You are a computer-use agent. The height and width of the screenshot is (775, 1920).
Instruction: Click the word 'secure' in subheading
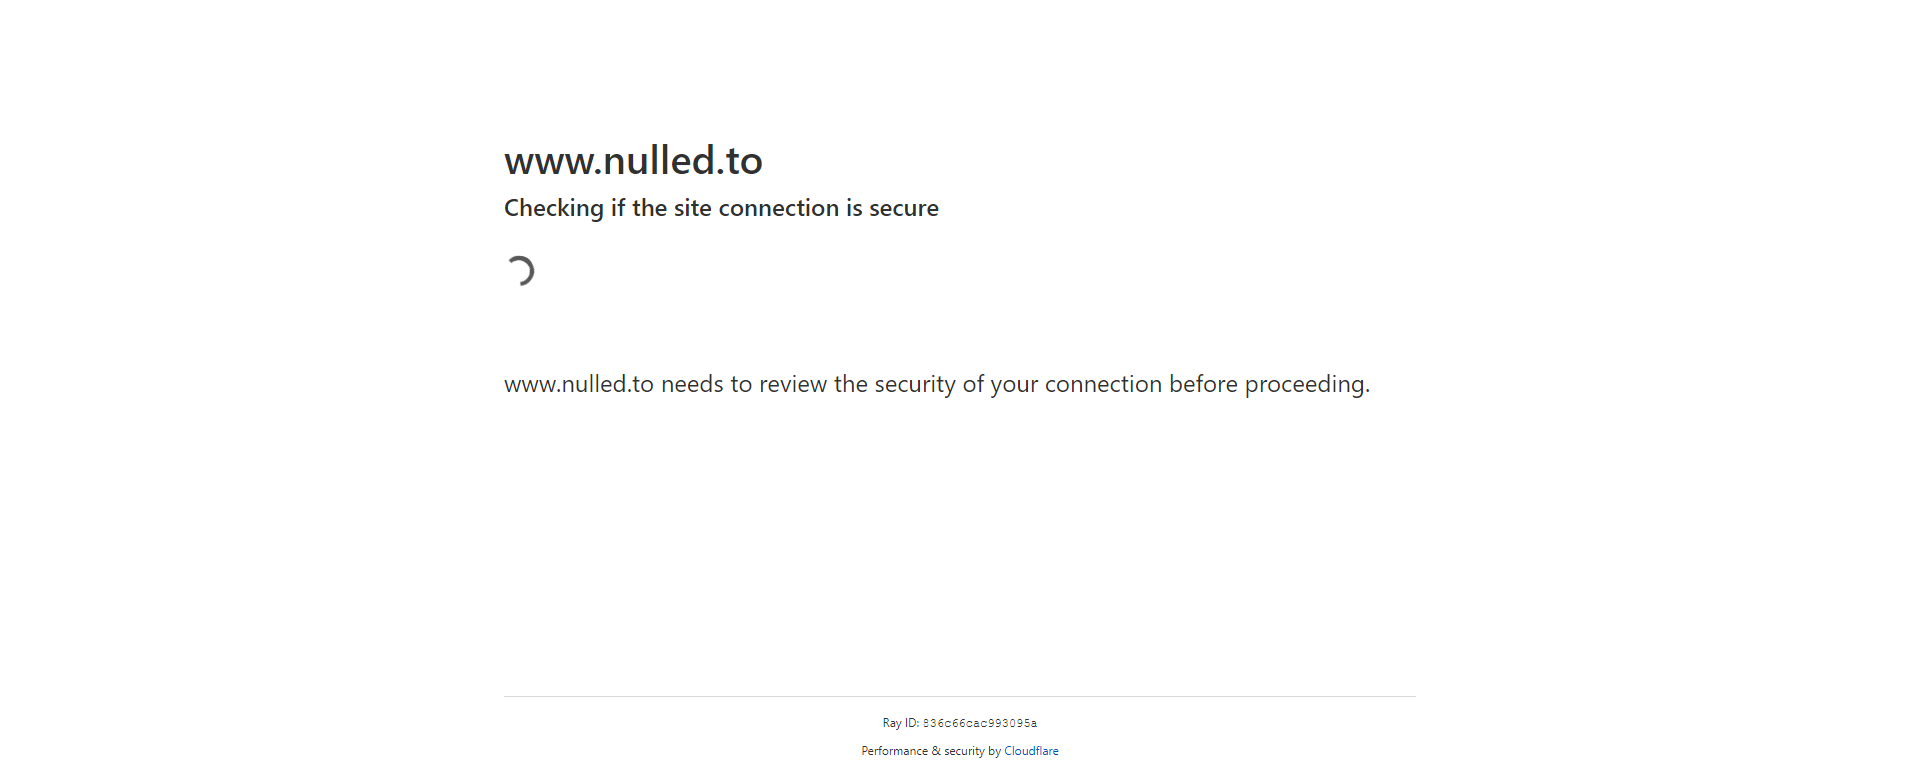pyautogui.click(x=904, y=208)
